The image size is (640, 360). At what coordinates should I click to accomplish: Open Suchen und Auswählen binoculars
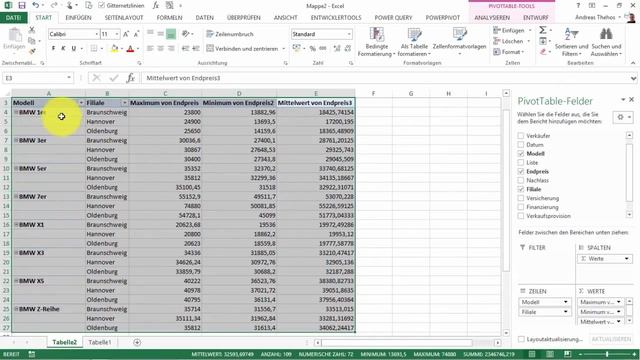click(606, 42)
